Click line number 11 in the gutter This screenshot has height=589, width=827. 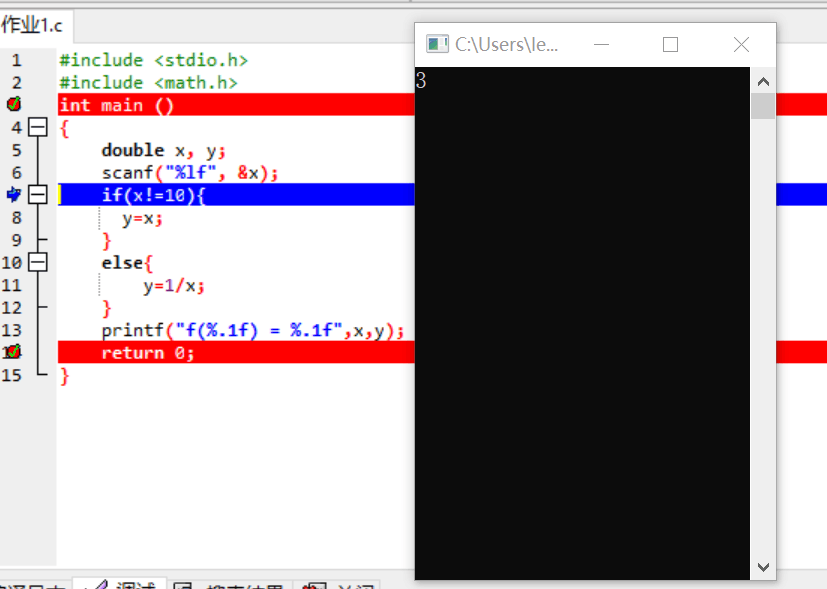11,285
